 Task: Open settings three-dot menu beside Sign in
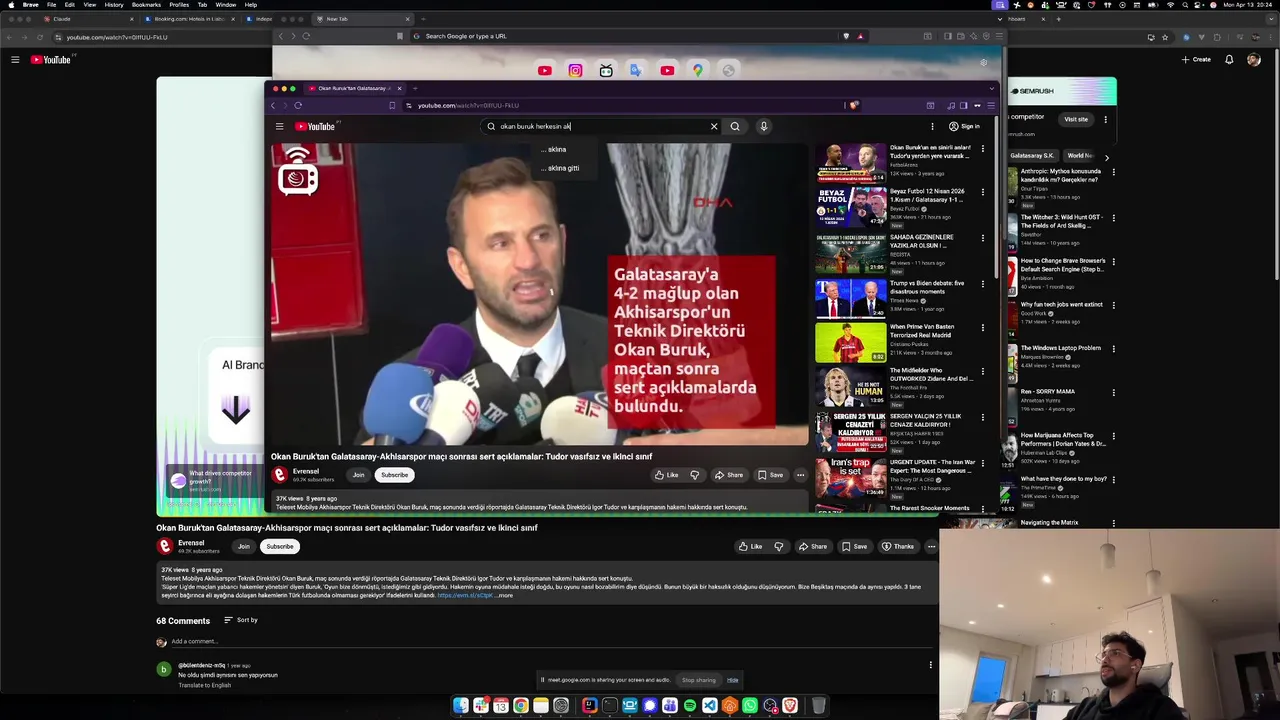(932, 126)
